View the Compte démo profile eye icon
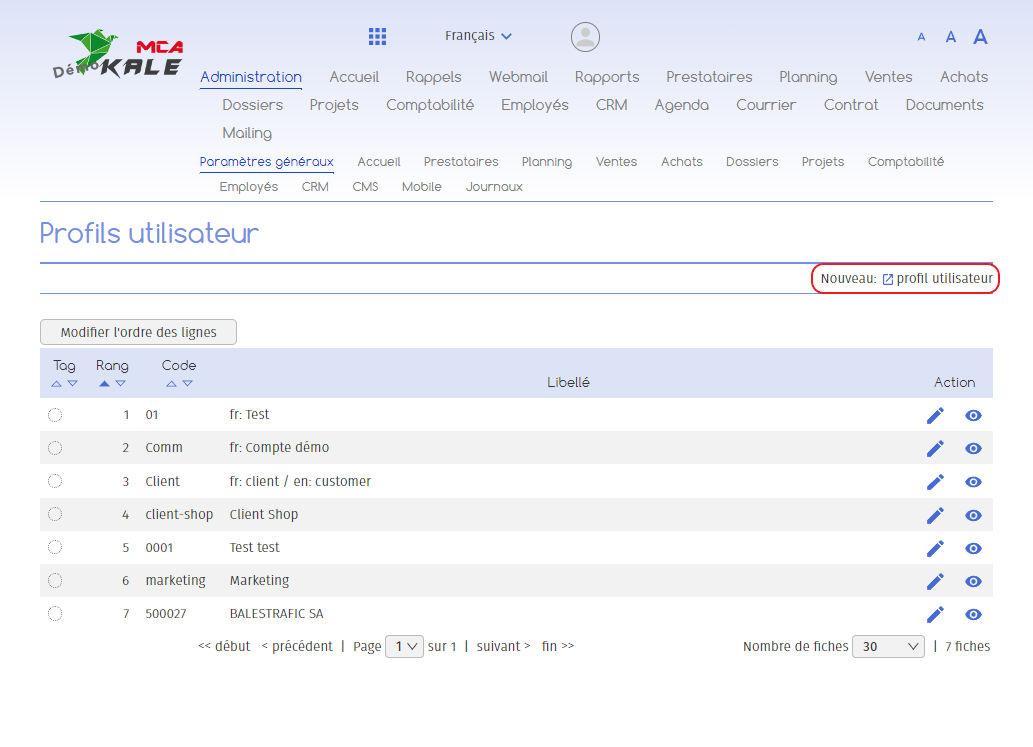 point(973,448)
